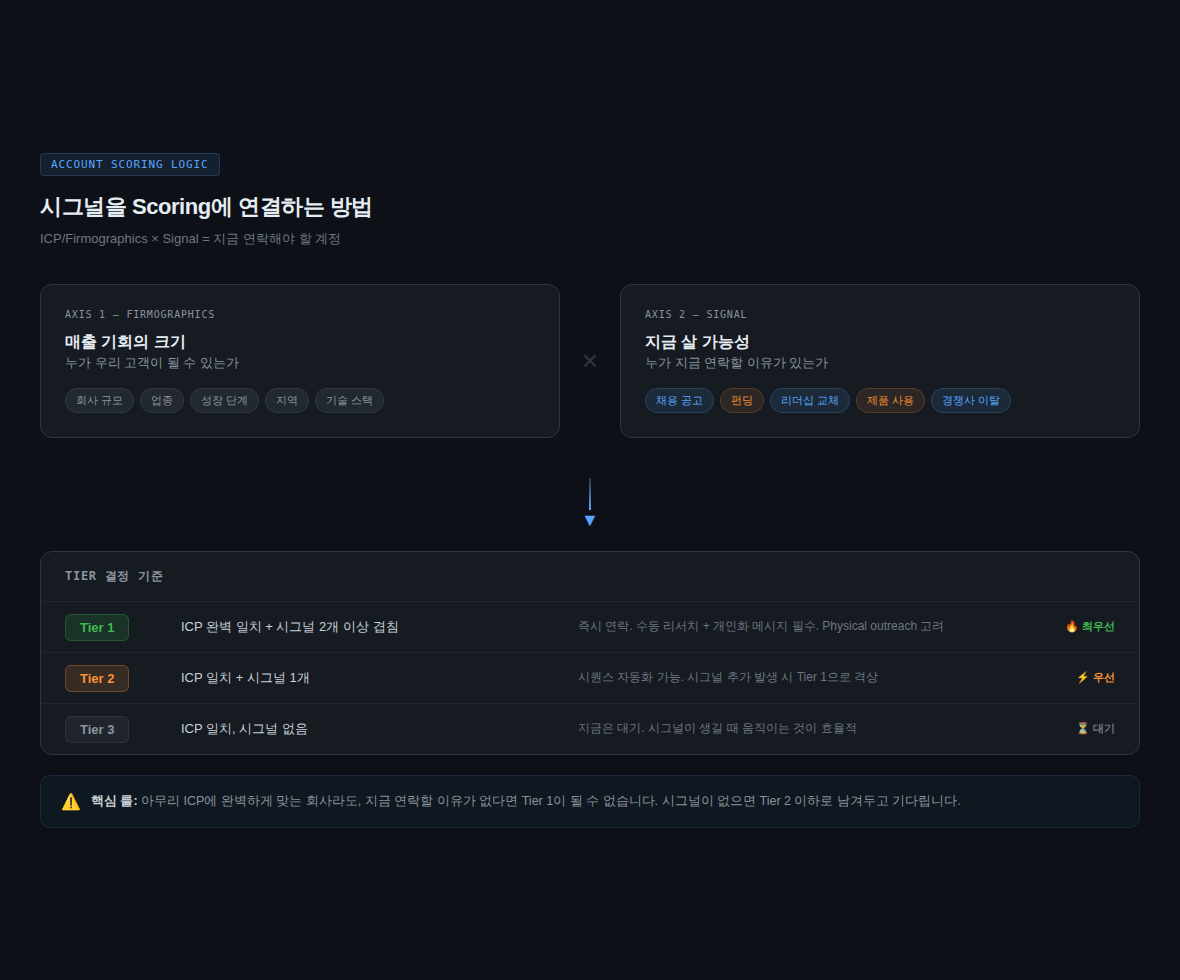Select the orange 펀딩 signal tag
The height and width of the screenshot is (980, 1180).
pos(742,401)
